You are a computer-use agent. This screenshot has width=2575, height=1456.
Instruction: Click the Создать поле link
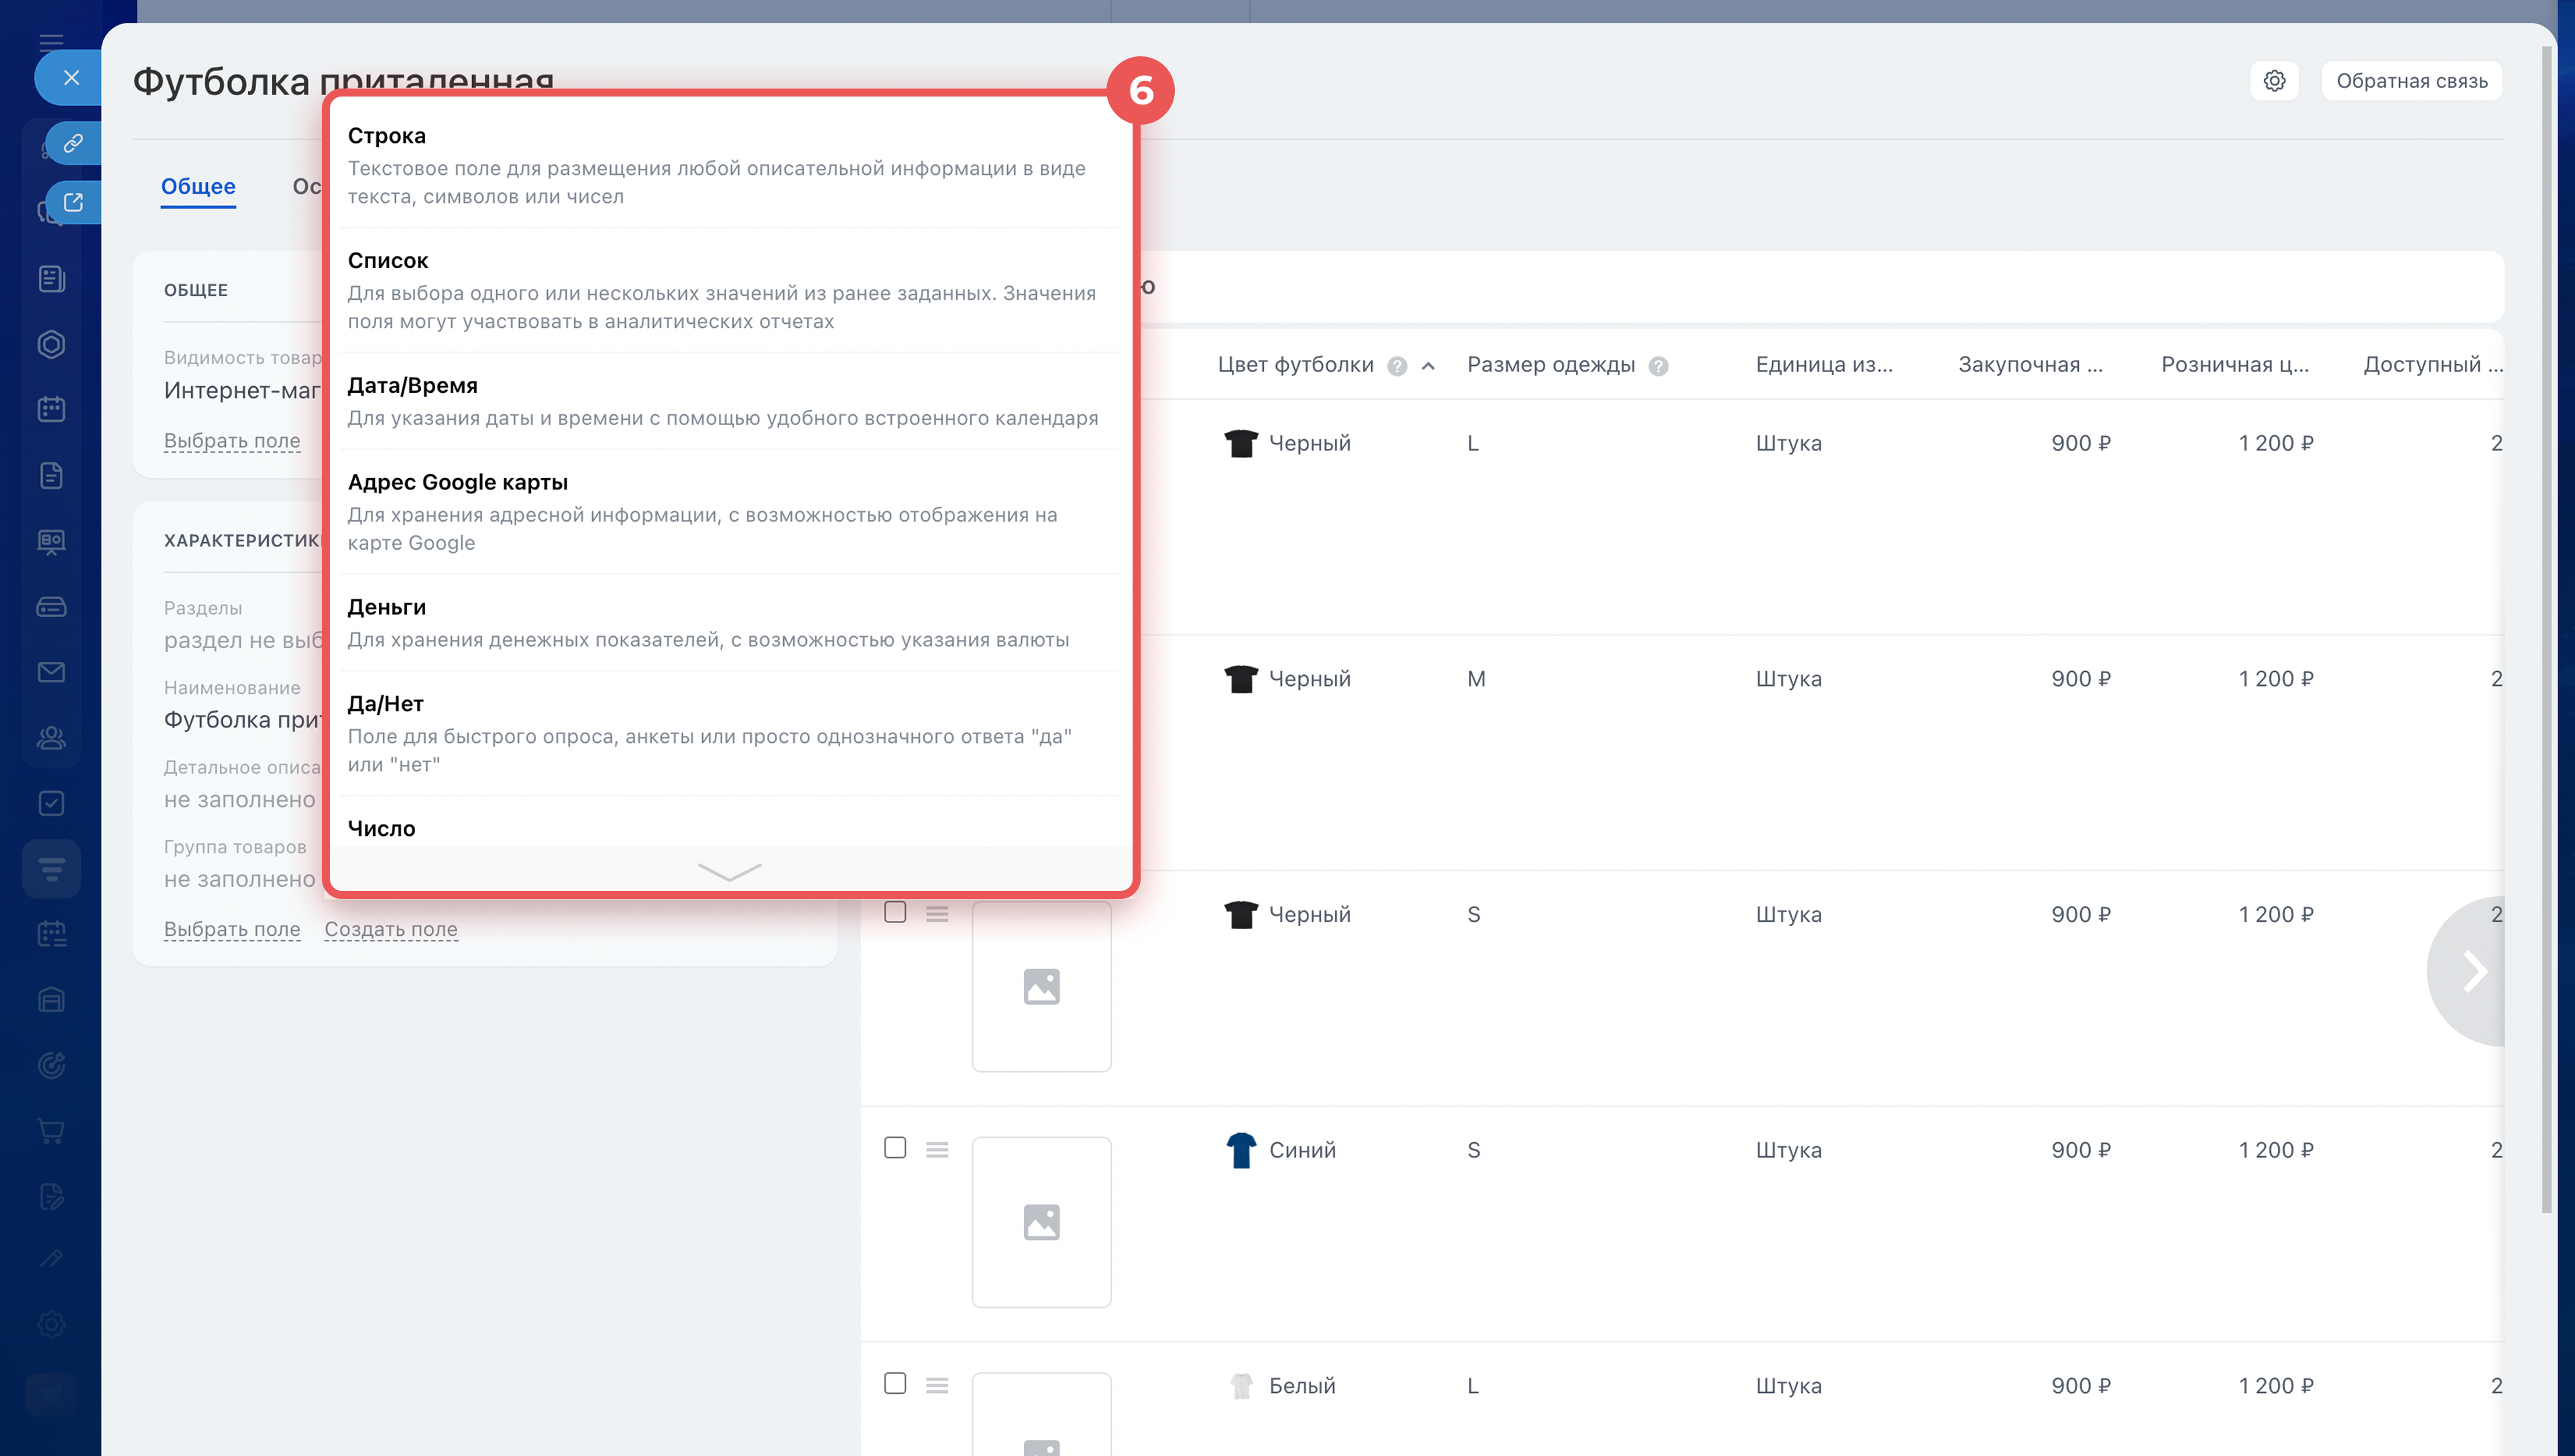pyautogui.click(x=390, y=929)
